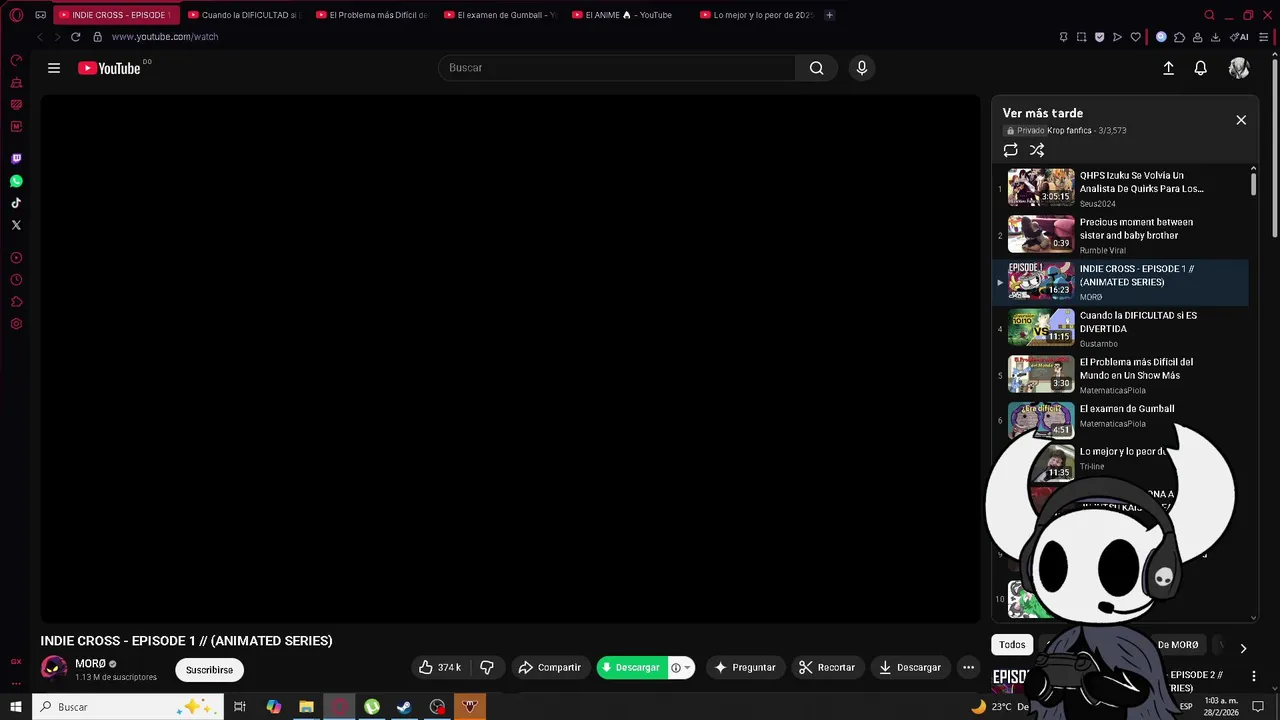Click in the Buscar YouTube search field
Screen dimensions: 1280x720
pos(617,68)
